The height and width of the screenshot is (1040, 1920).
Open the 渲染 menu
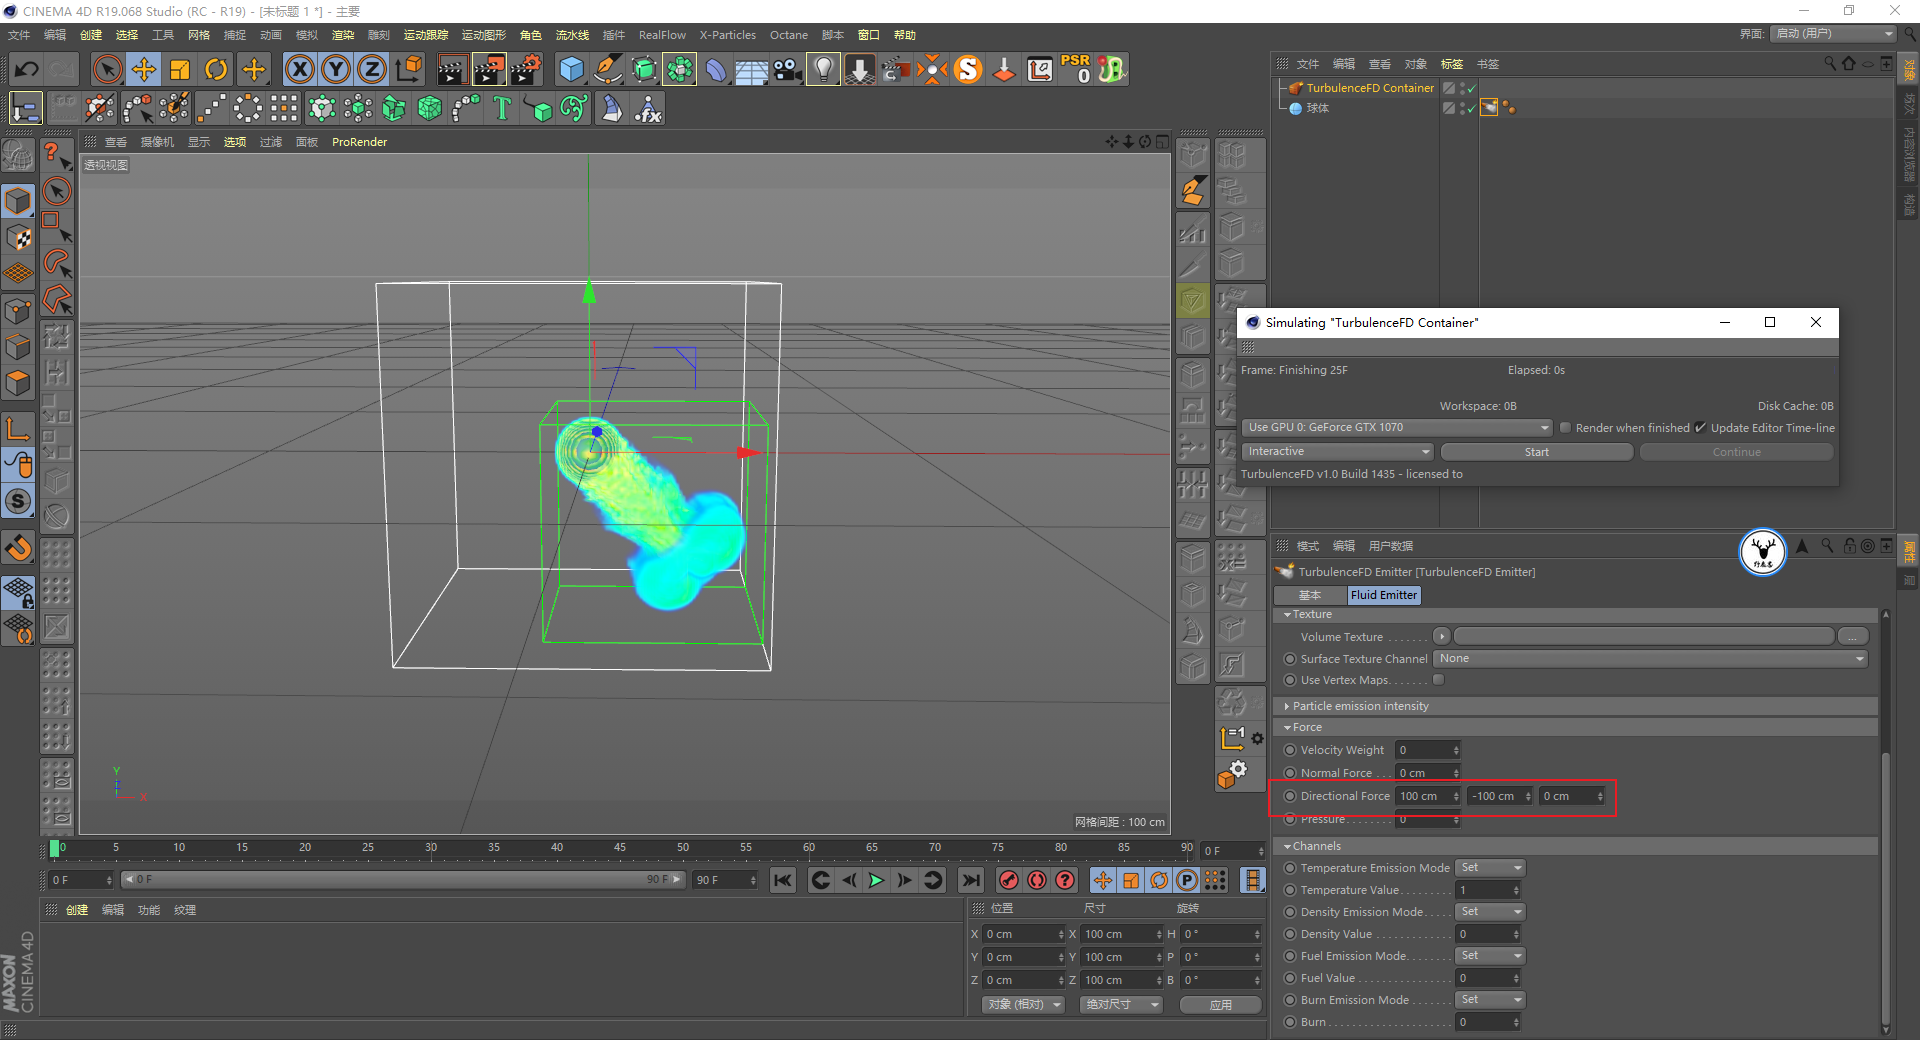pyautogui.click(x=343, y=35)
